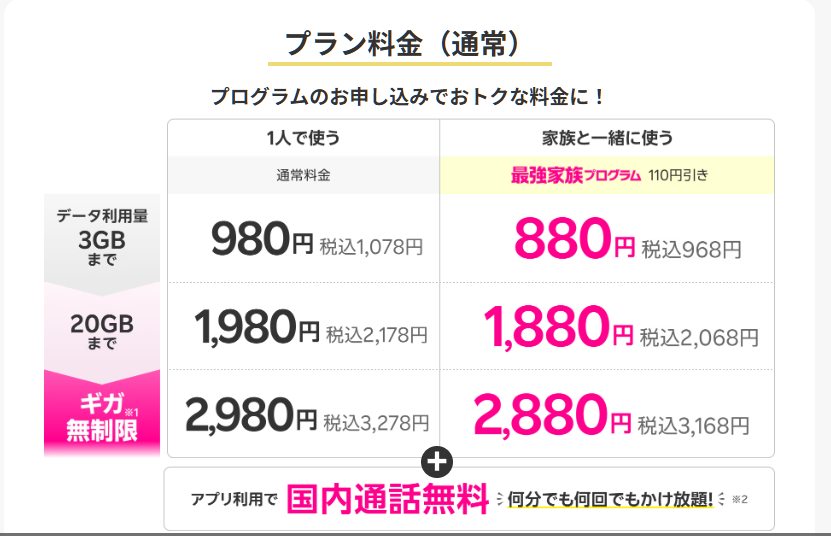Click the black plus circle icon
The image size is (831, 536).
[x=437, y=462]
